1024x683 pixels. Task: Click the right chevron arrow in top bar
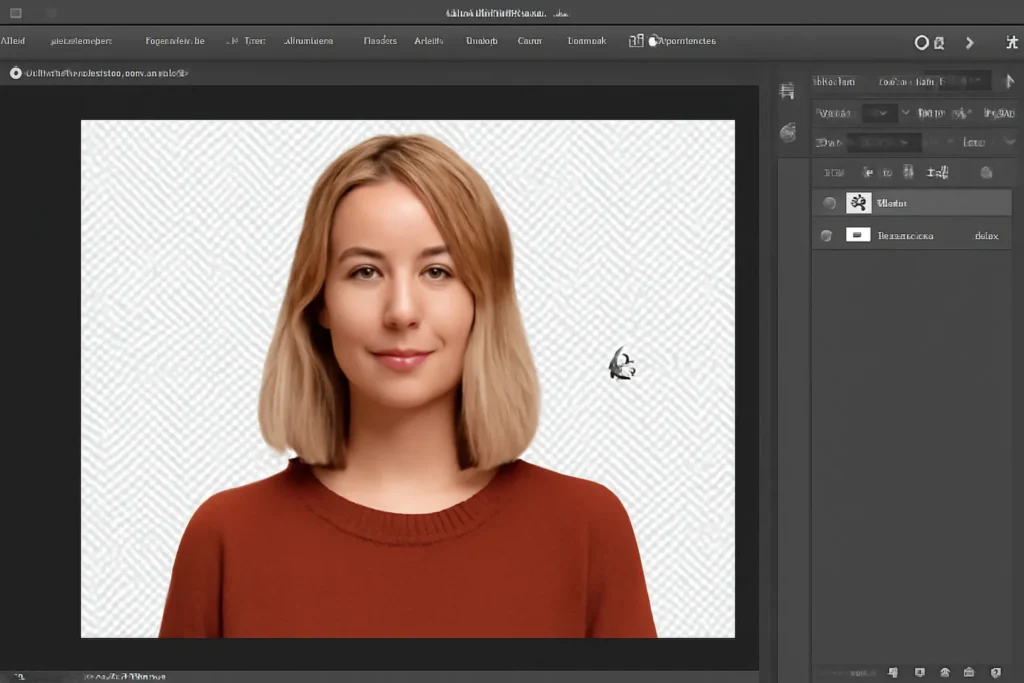[x=970, y=42]
